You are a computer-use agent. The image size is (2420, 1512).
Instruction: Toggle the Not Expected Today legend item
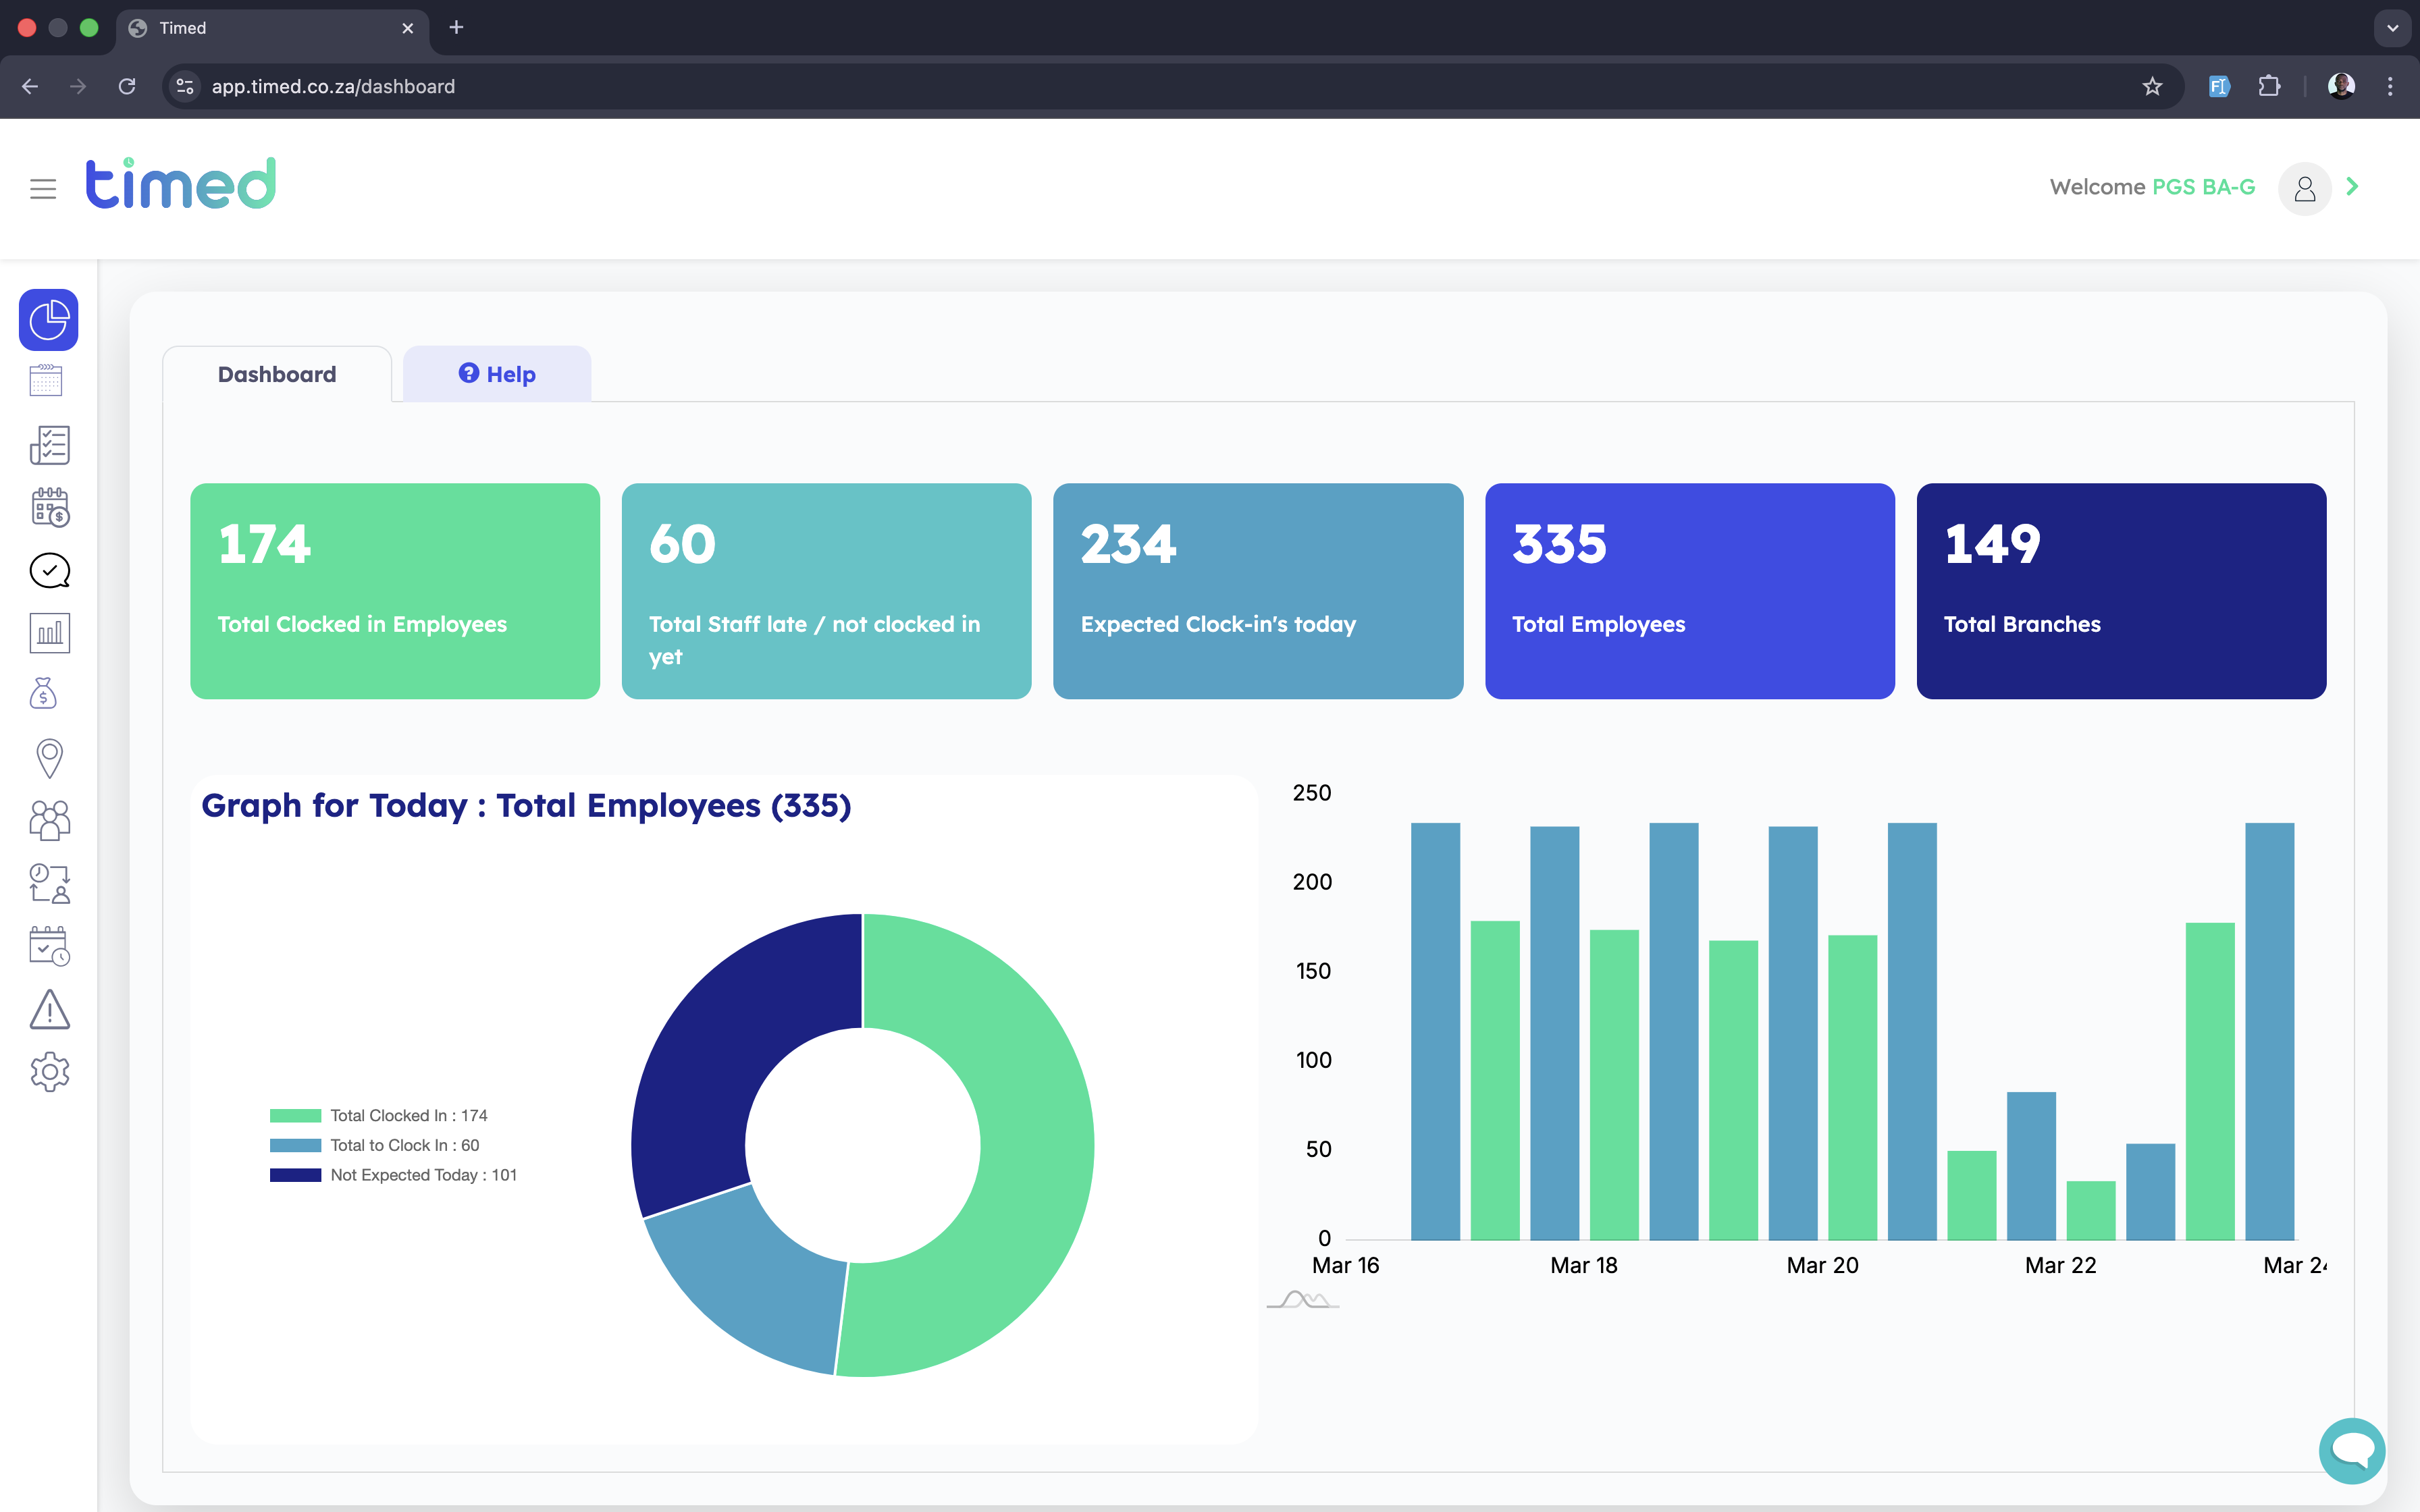(x=393, y=1175)
